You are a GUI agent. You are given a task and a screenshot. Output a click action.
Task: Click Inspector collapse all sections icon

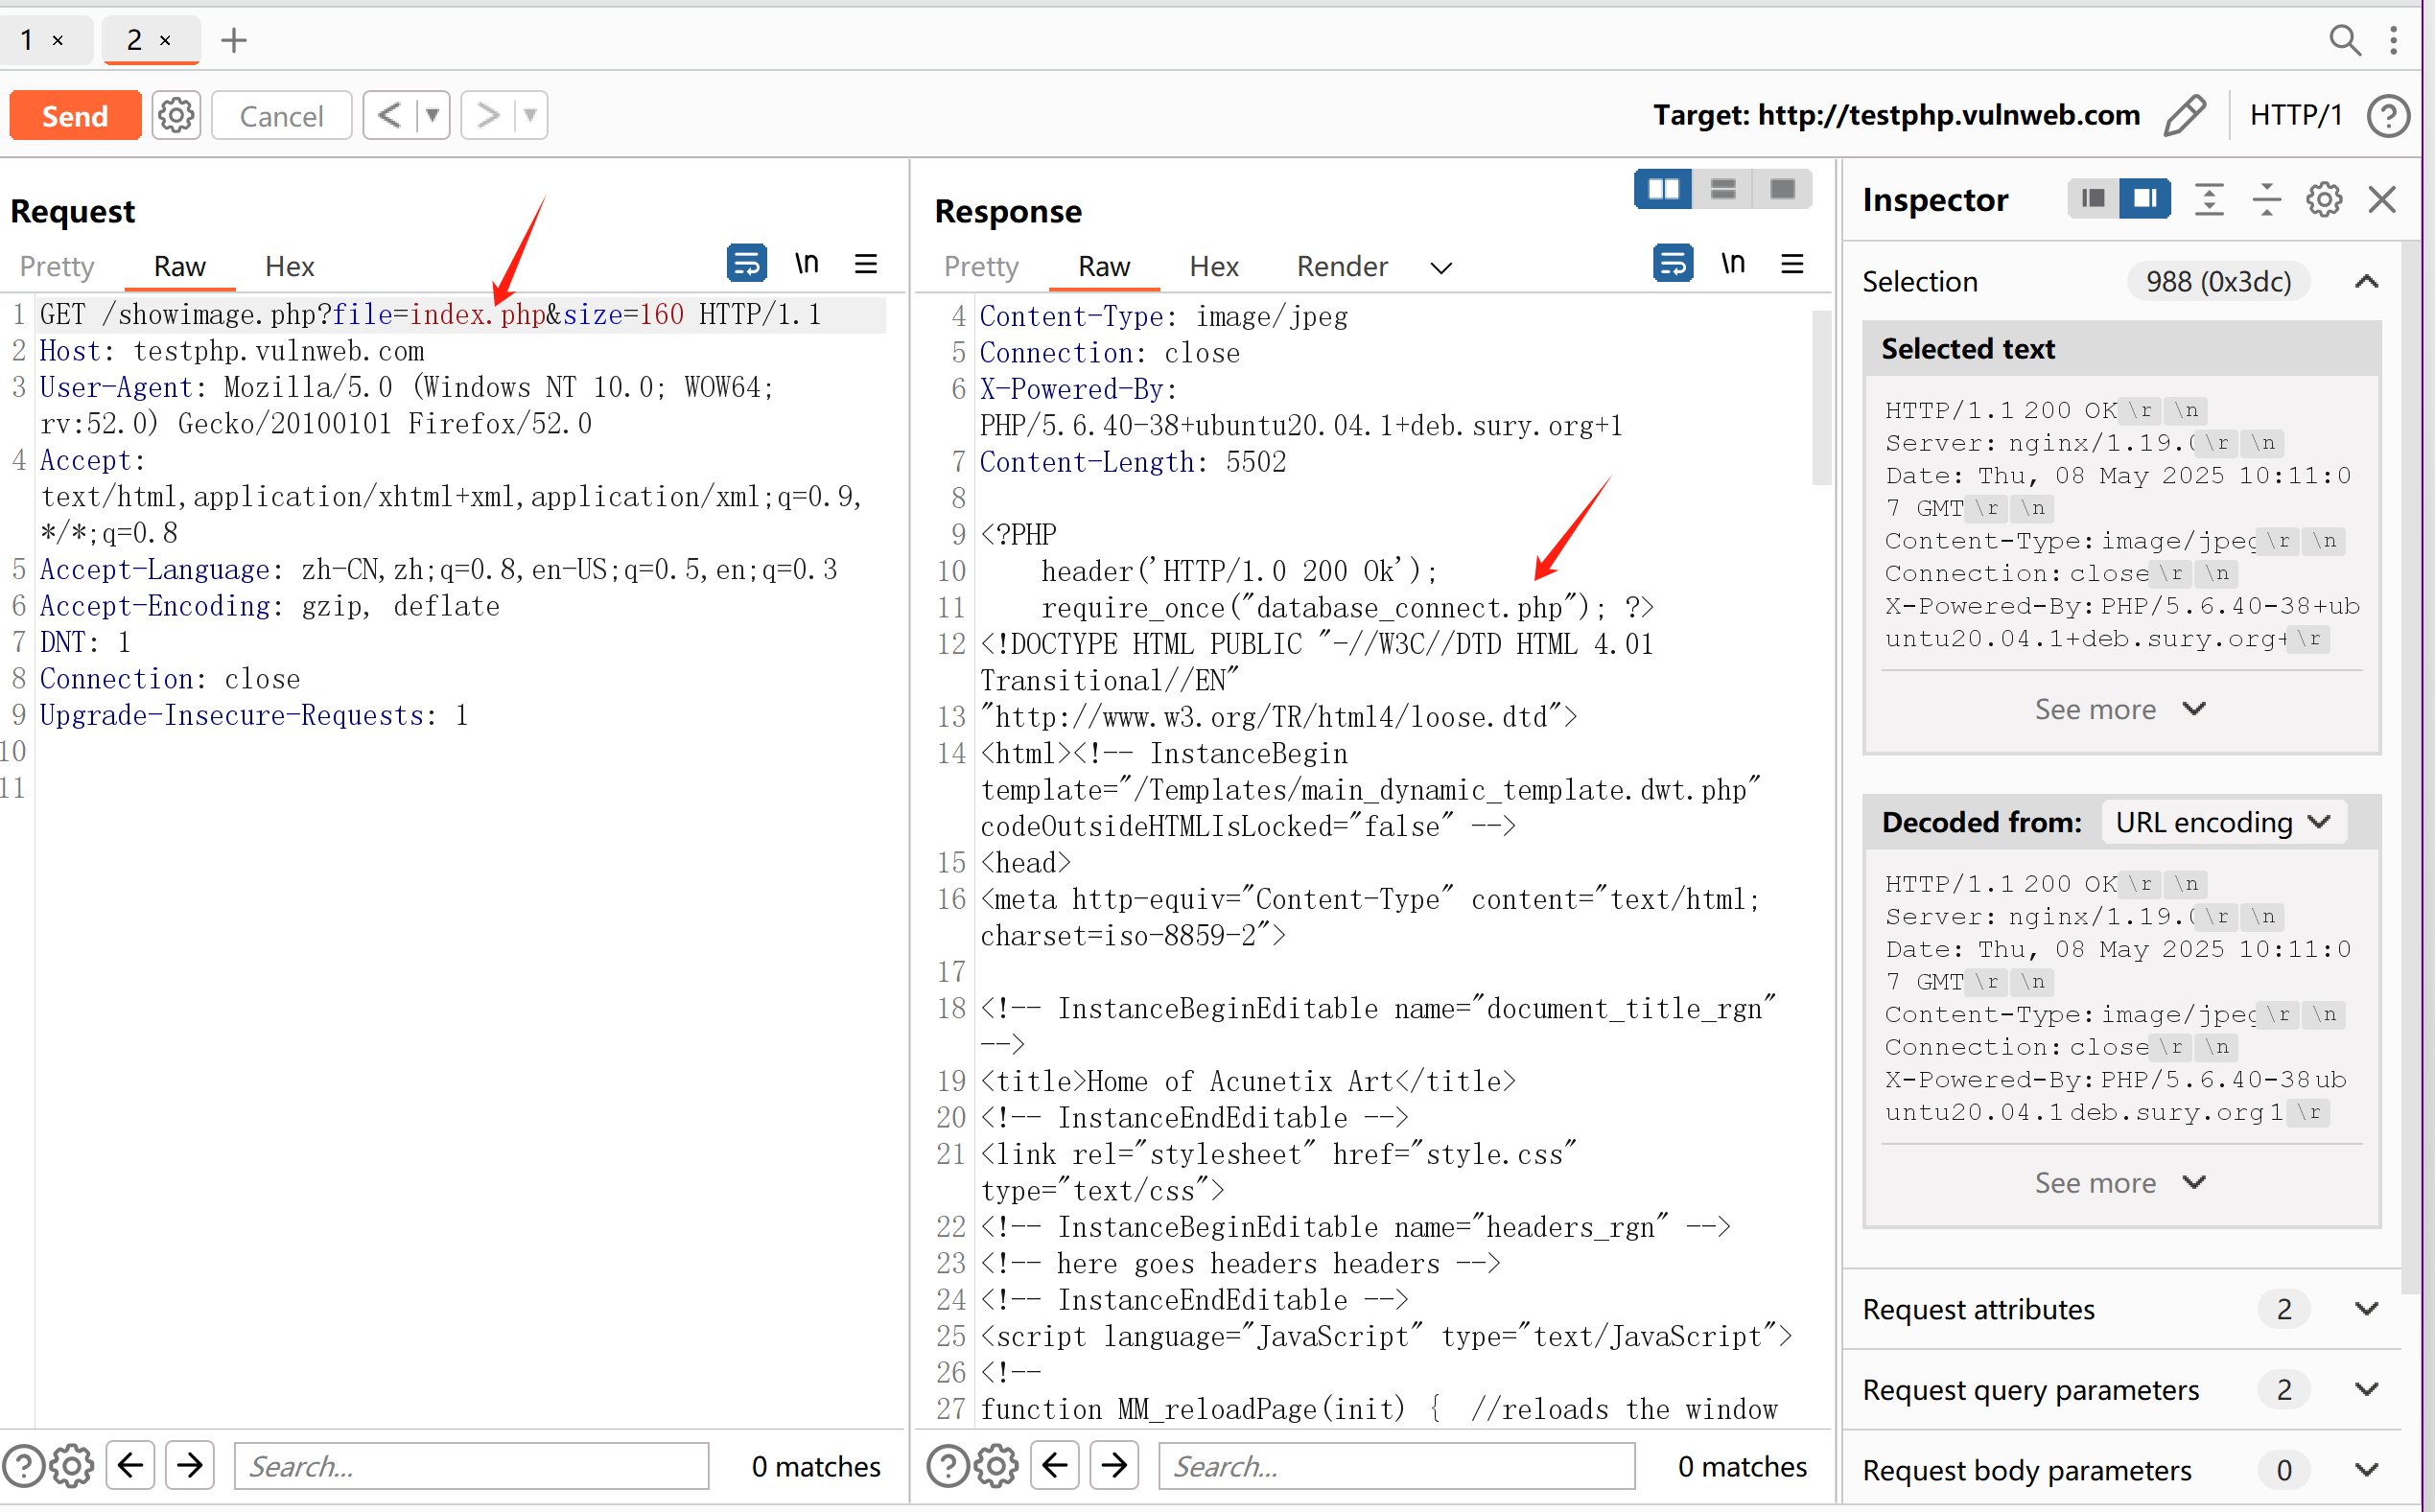point(2266,200)
